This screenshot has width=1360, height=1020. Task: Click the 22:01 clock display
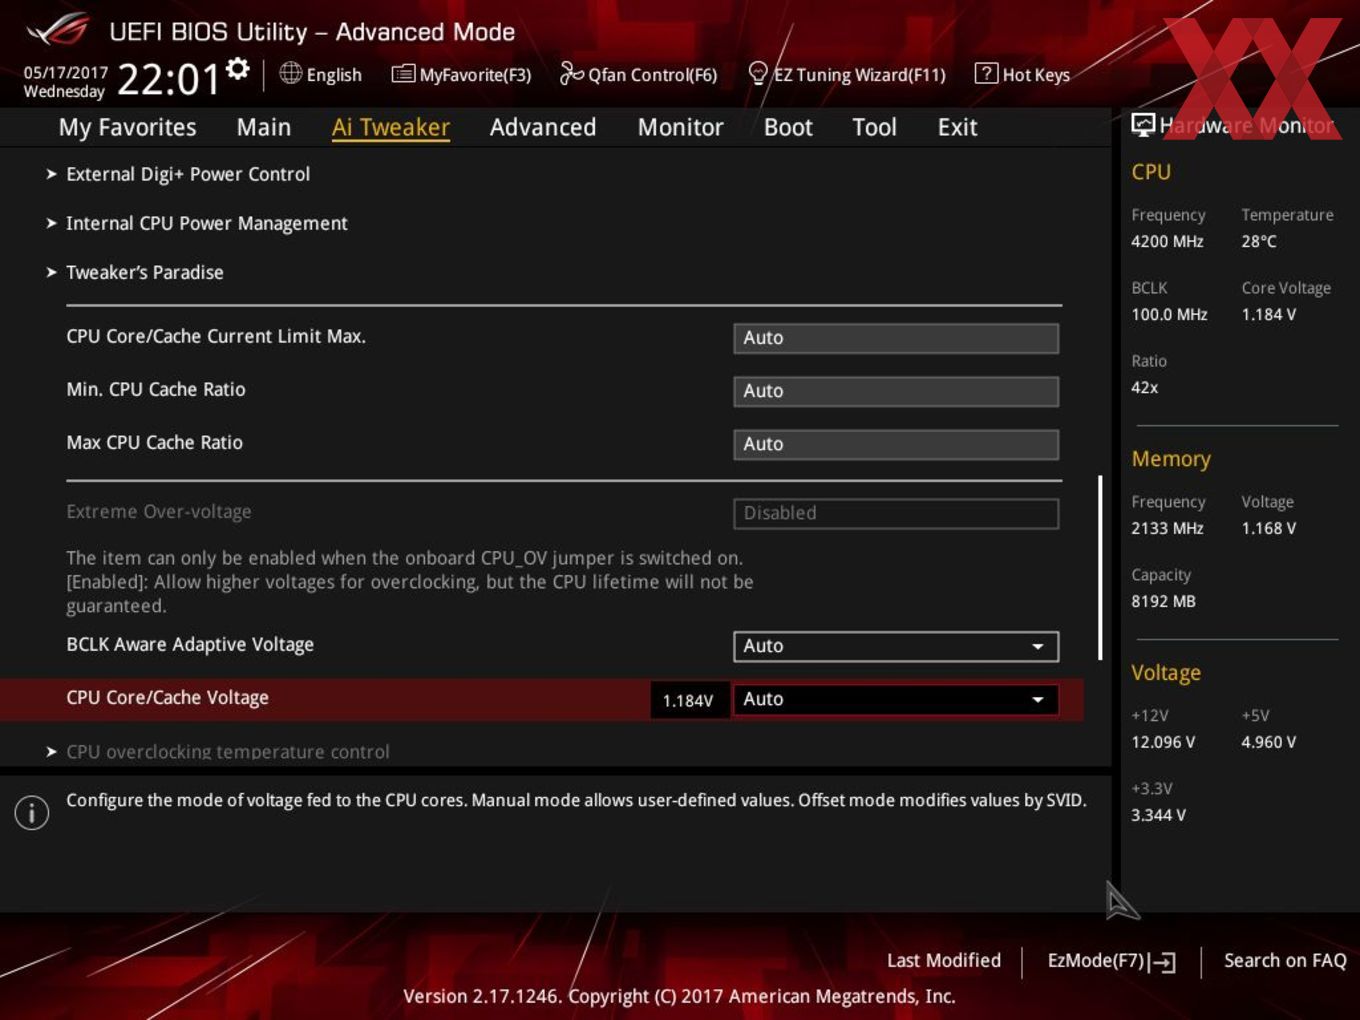click(x=168, y=79)
